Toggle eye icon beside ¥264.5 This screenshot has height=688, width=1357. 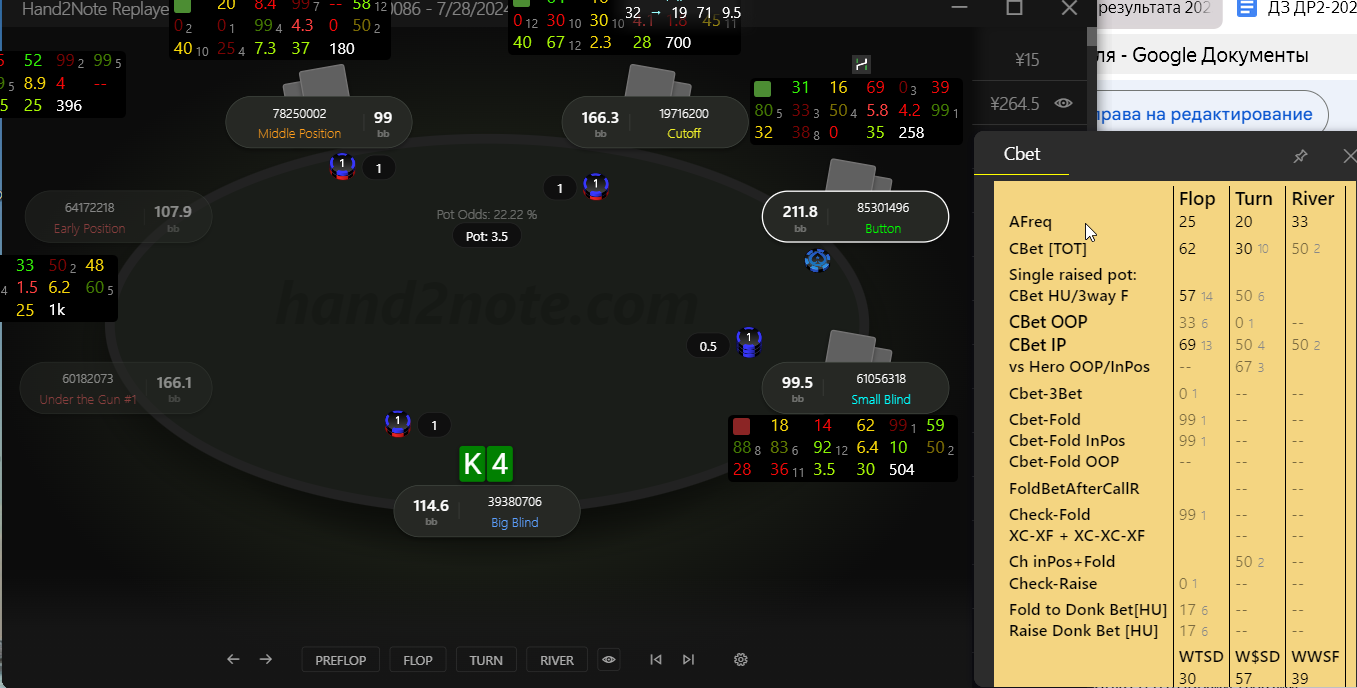(1064, 103)
